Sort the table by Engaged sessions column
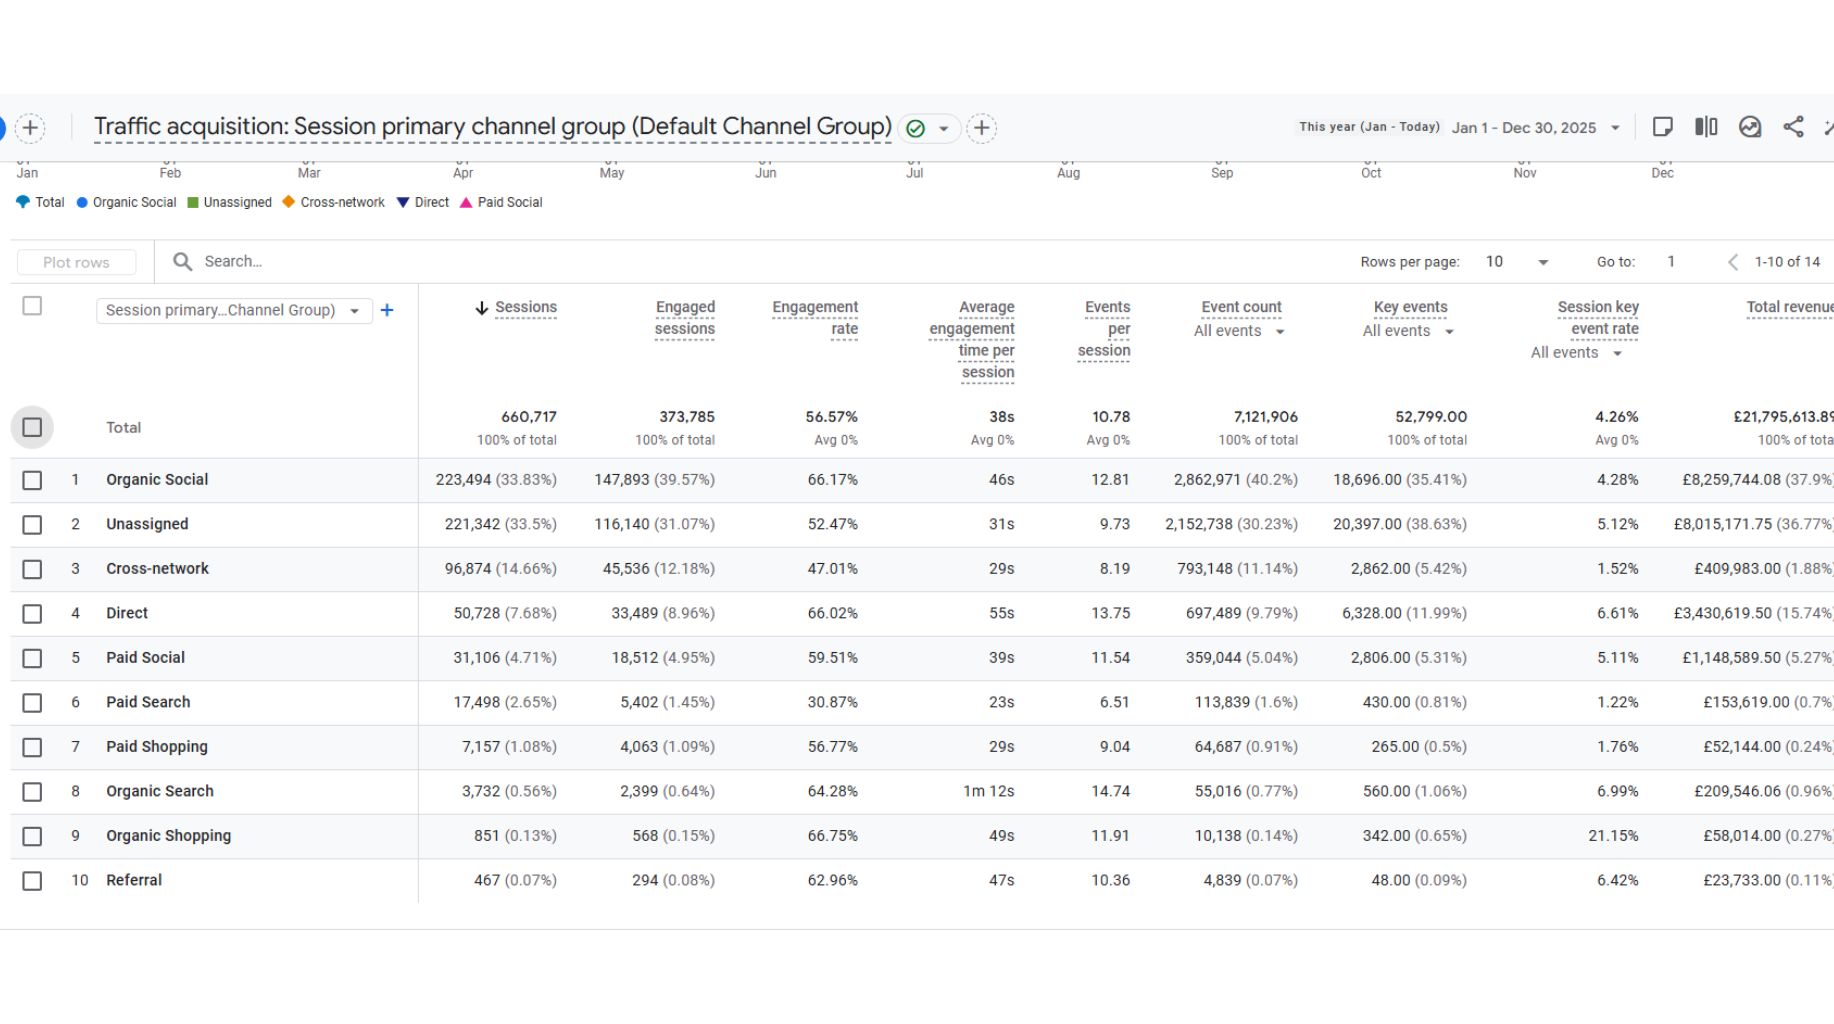The height and width of the screenshot is (1024, 1834). pyautogui.click(x=684, y=318)
